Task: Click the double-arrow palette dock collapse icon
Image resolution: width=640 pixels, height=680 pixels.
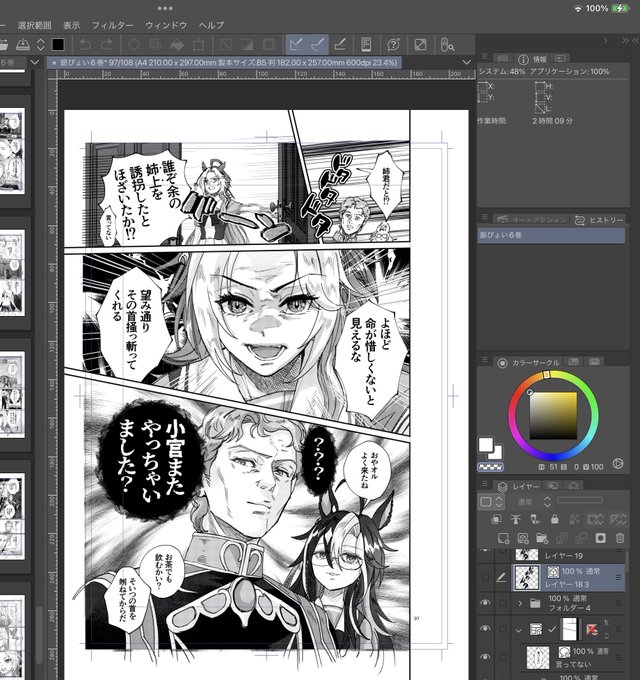Action: [625, 40]
